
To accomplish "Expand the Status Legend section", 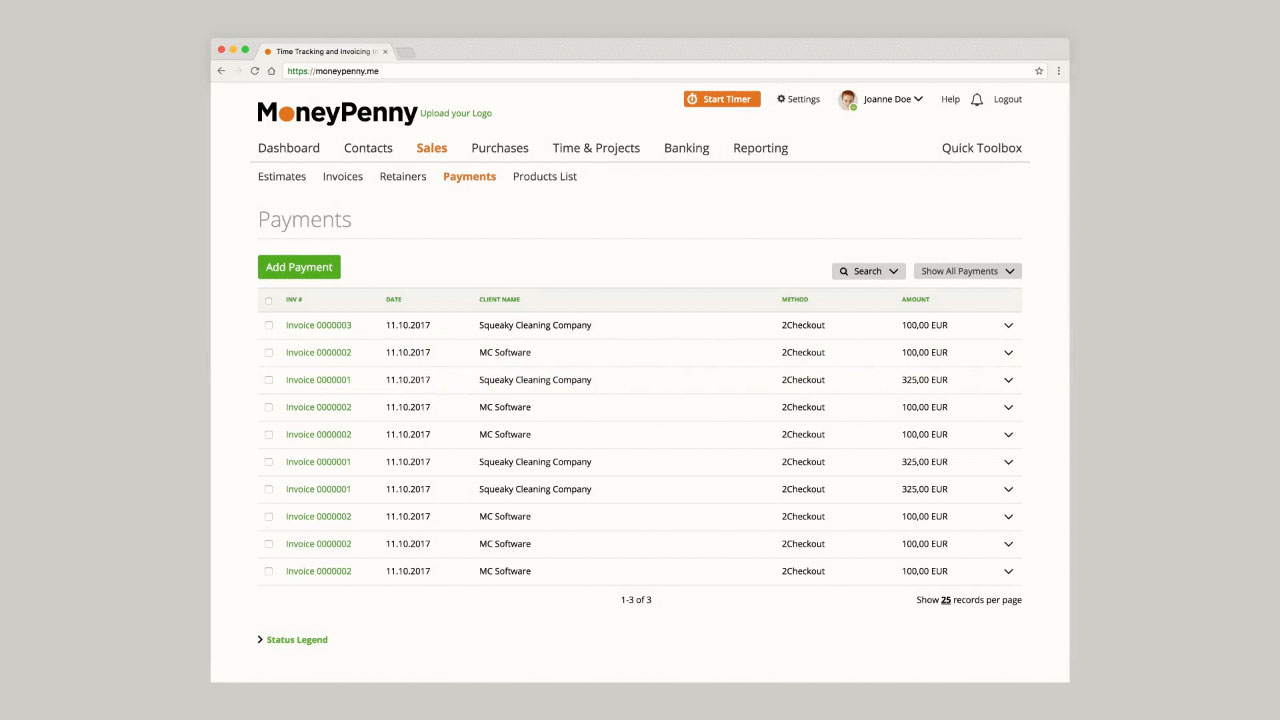I will coord(293,640).
